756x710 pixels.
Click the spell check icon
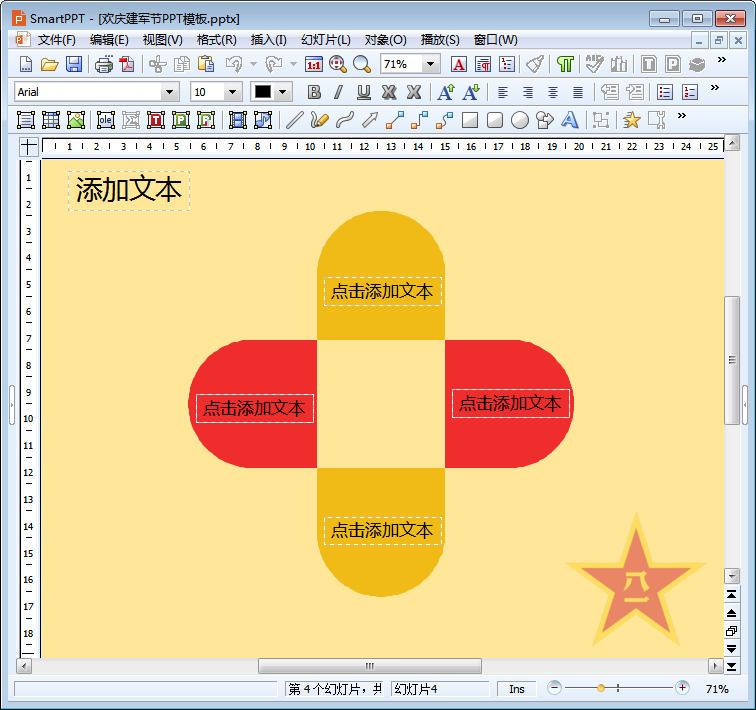(x=594, y=64)
